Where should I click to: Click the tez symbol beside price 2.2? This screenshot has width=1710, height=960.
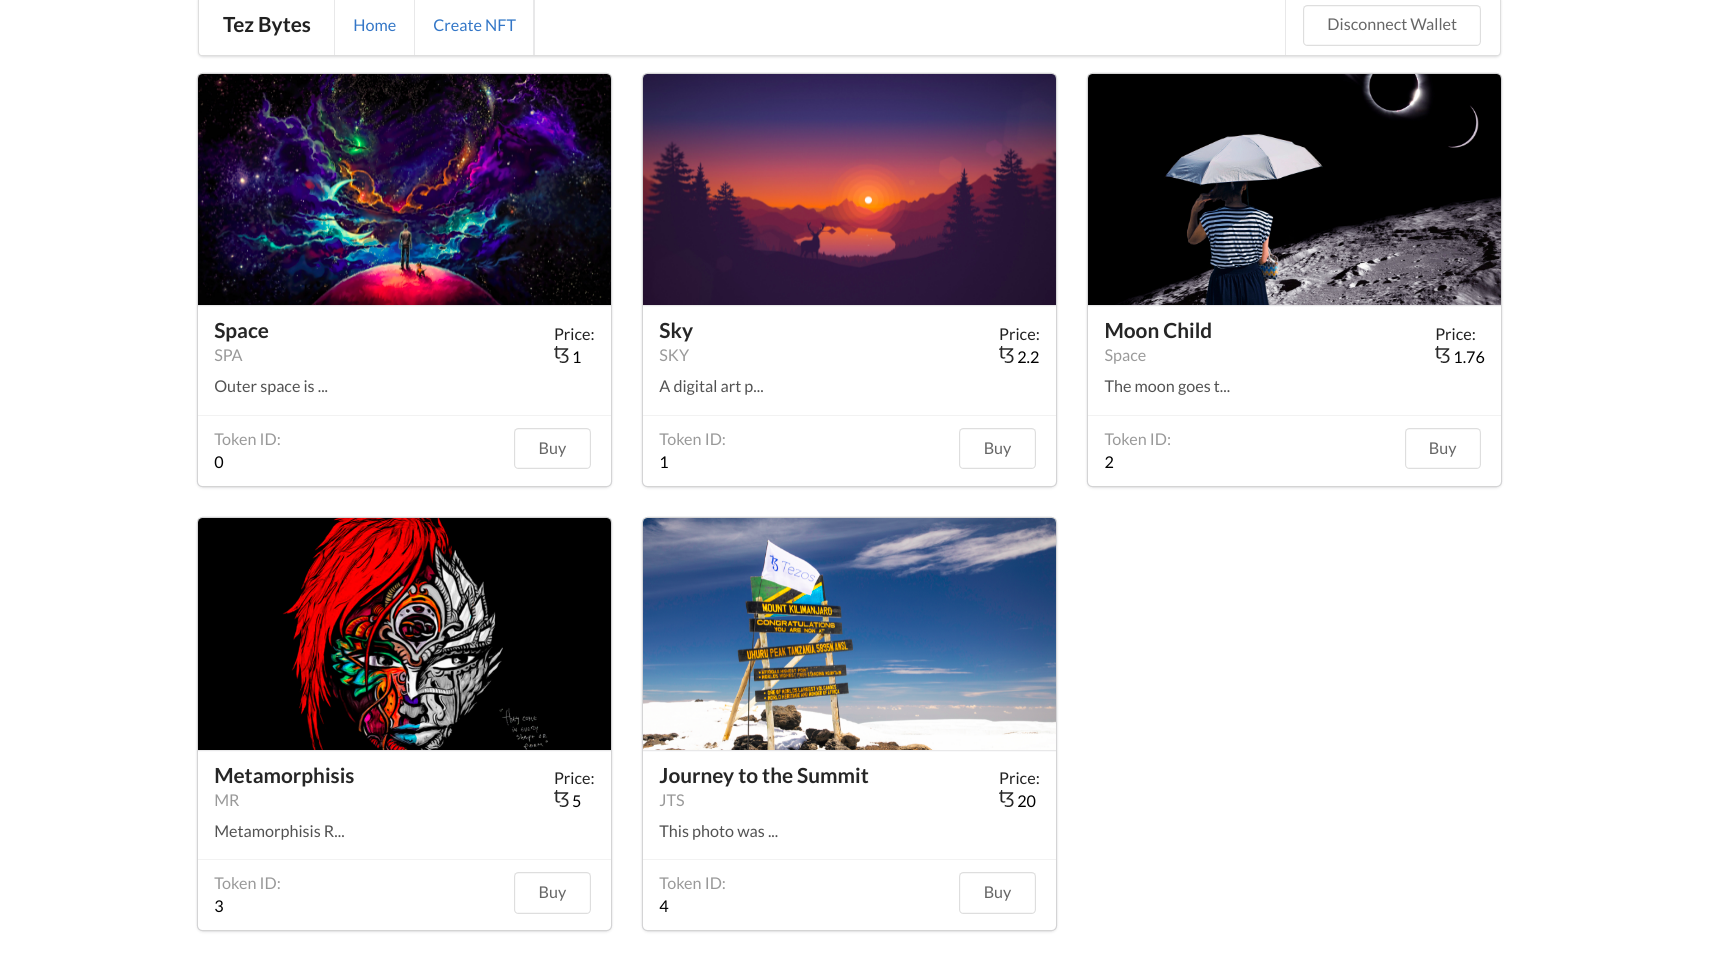point(1006,355)
